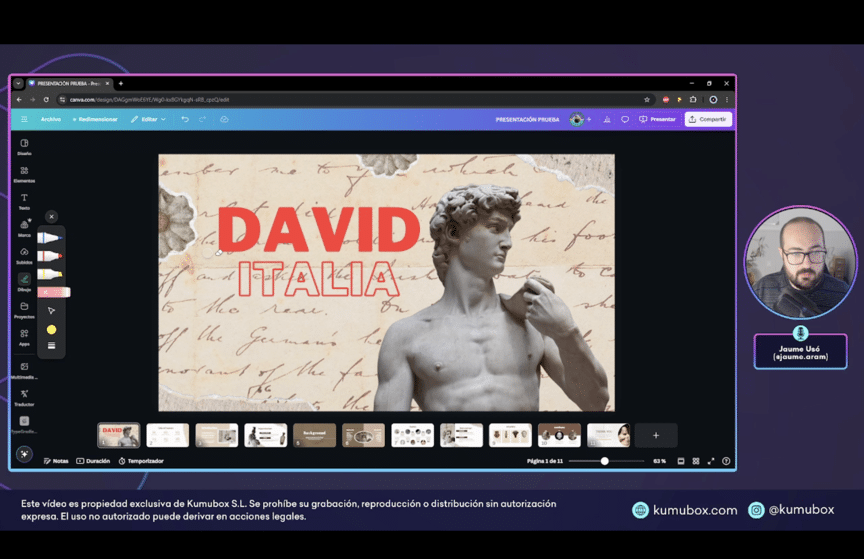Toggle the Notas panel
Image resolution: width=864 pixels, height=559 pixels.
click(x=56, y=461)
